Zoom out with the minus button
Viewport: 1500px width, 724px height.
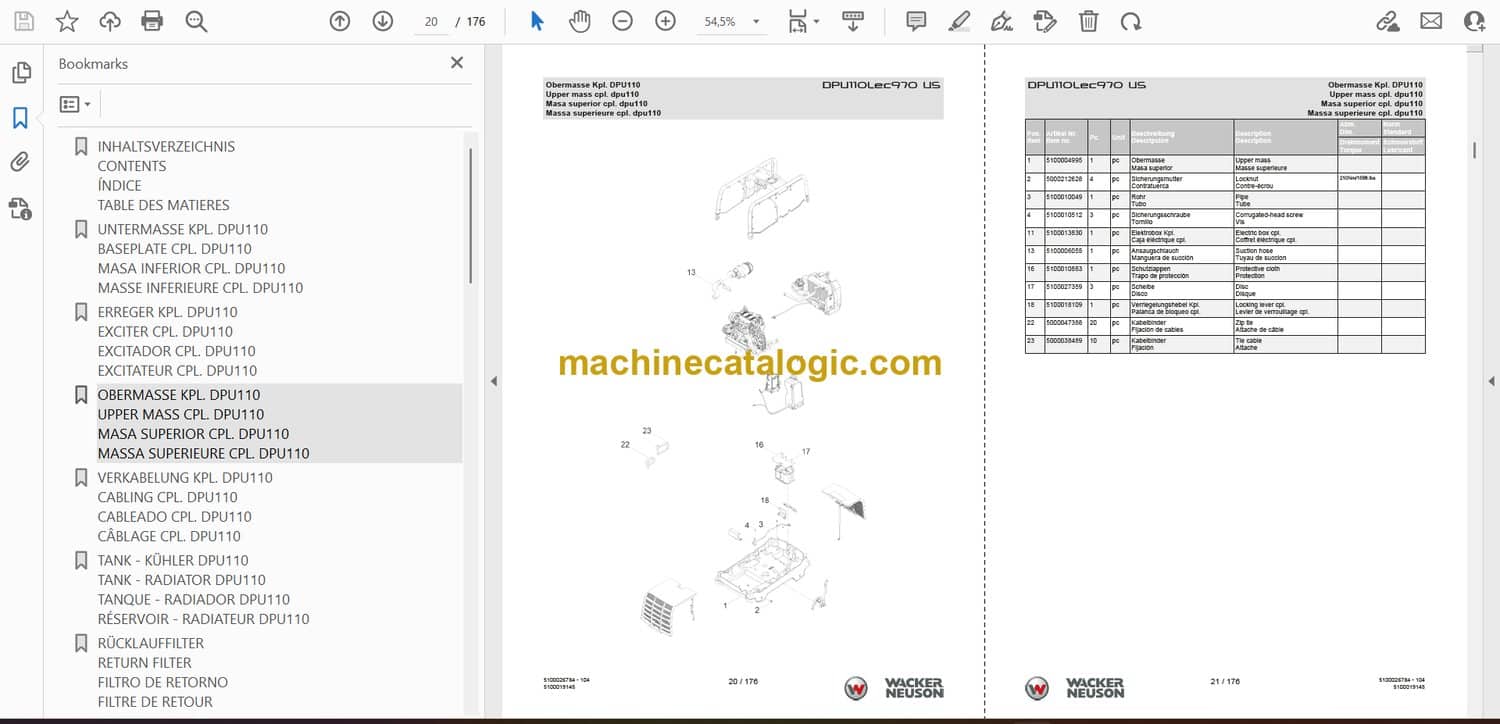[622, 21]
